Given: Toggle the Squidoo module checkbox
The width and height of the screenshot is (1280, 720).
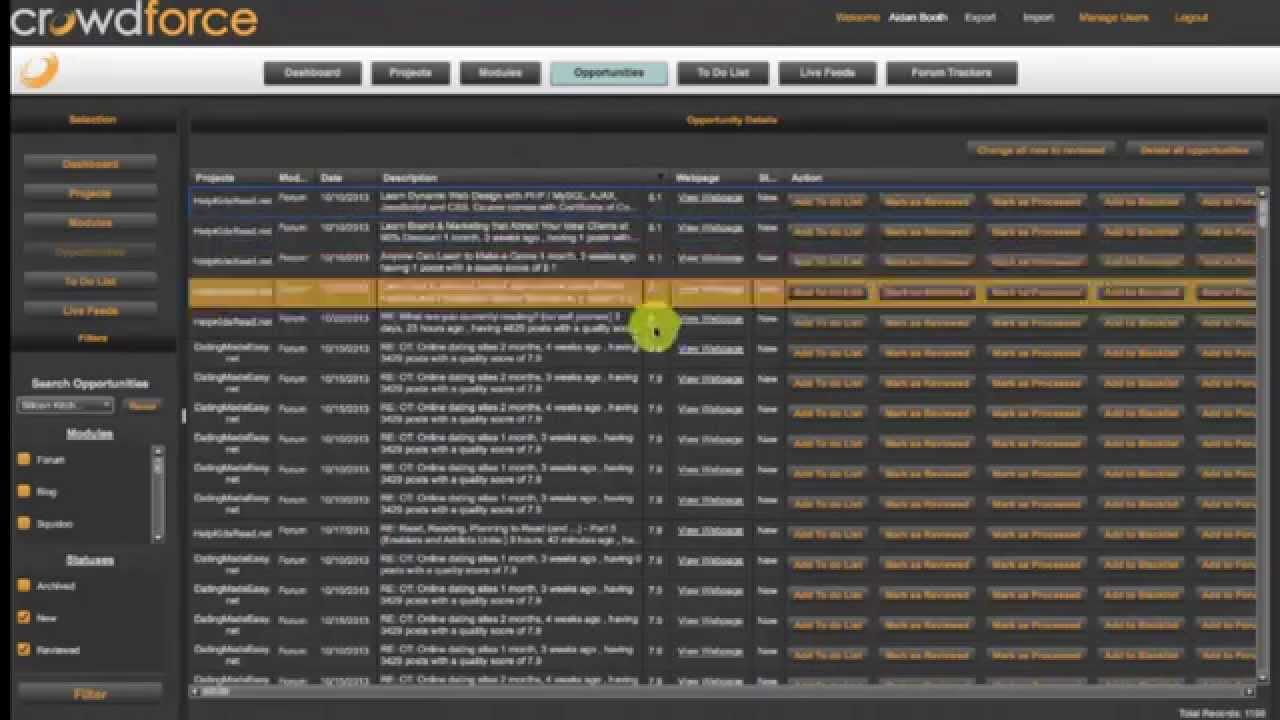Looking at the screenshot, I should pos(24,523).
